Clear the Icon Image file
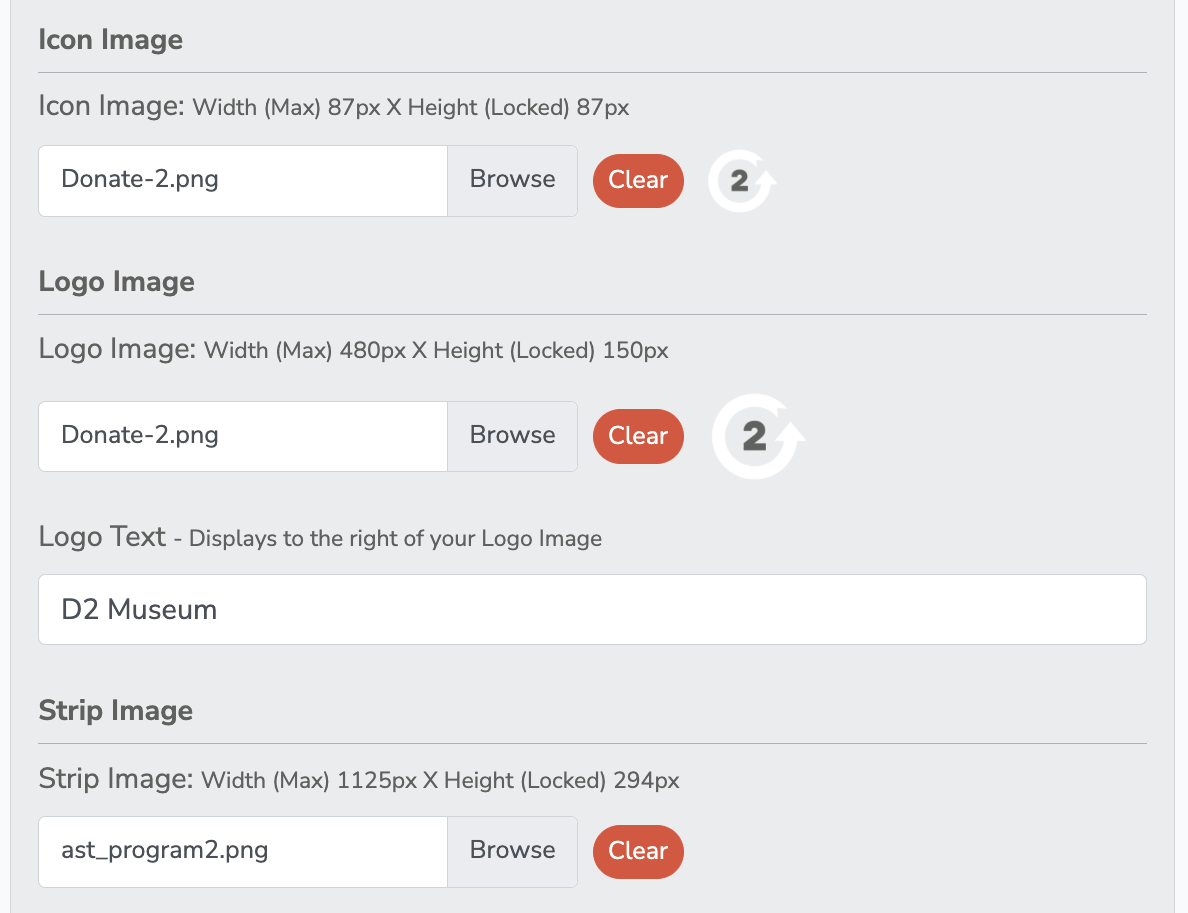This screenshot has height=913, width=1188. (x=638, y=180)
